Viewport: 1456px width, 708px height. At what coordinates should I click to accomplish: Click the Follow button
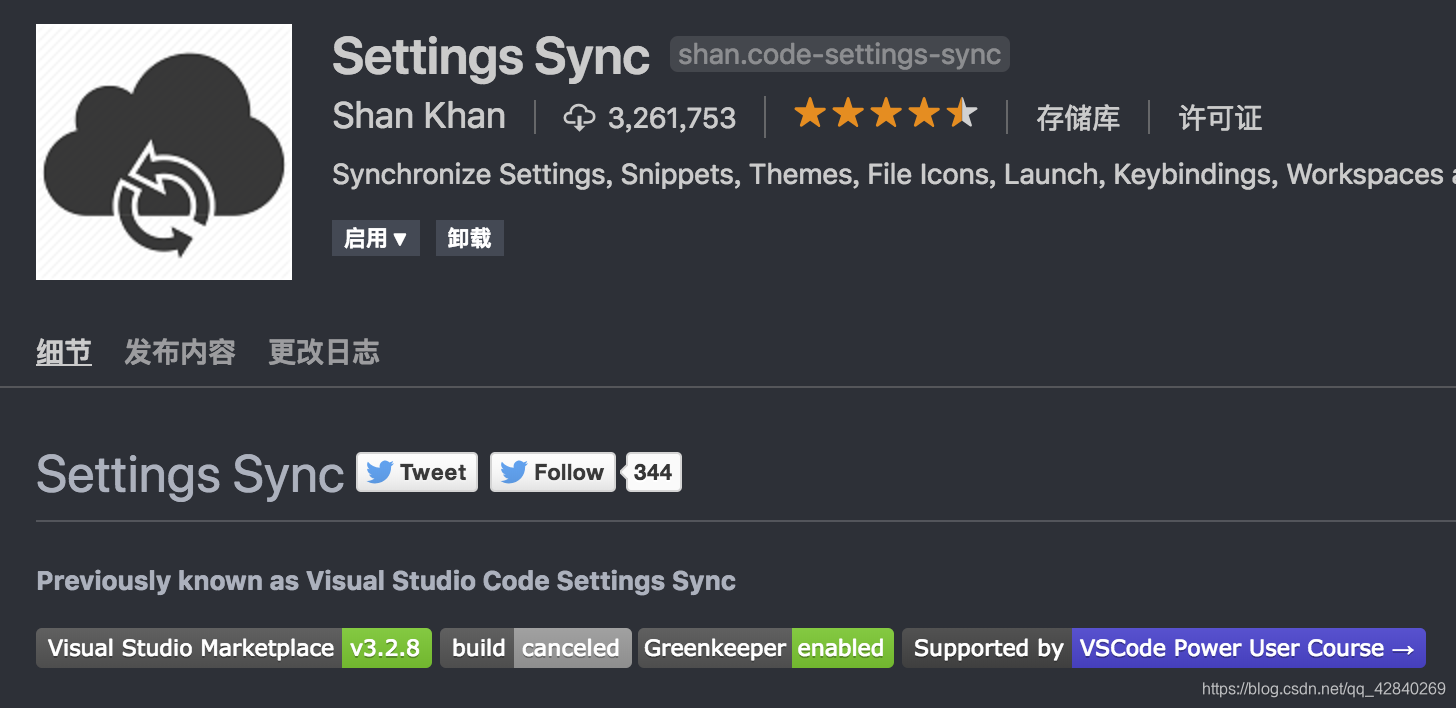click(553, 472)
